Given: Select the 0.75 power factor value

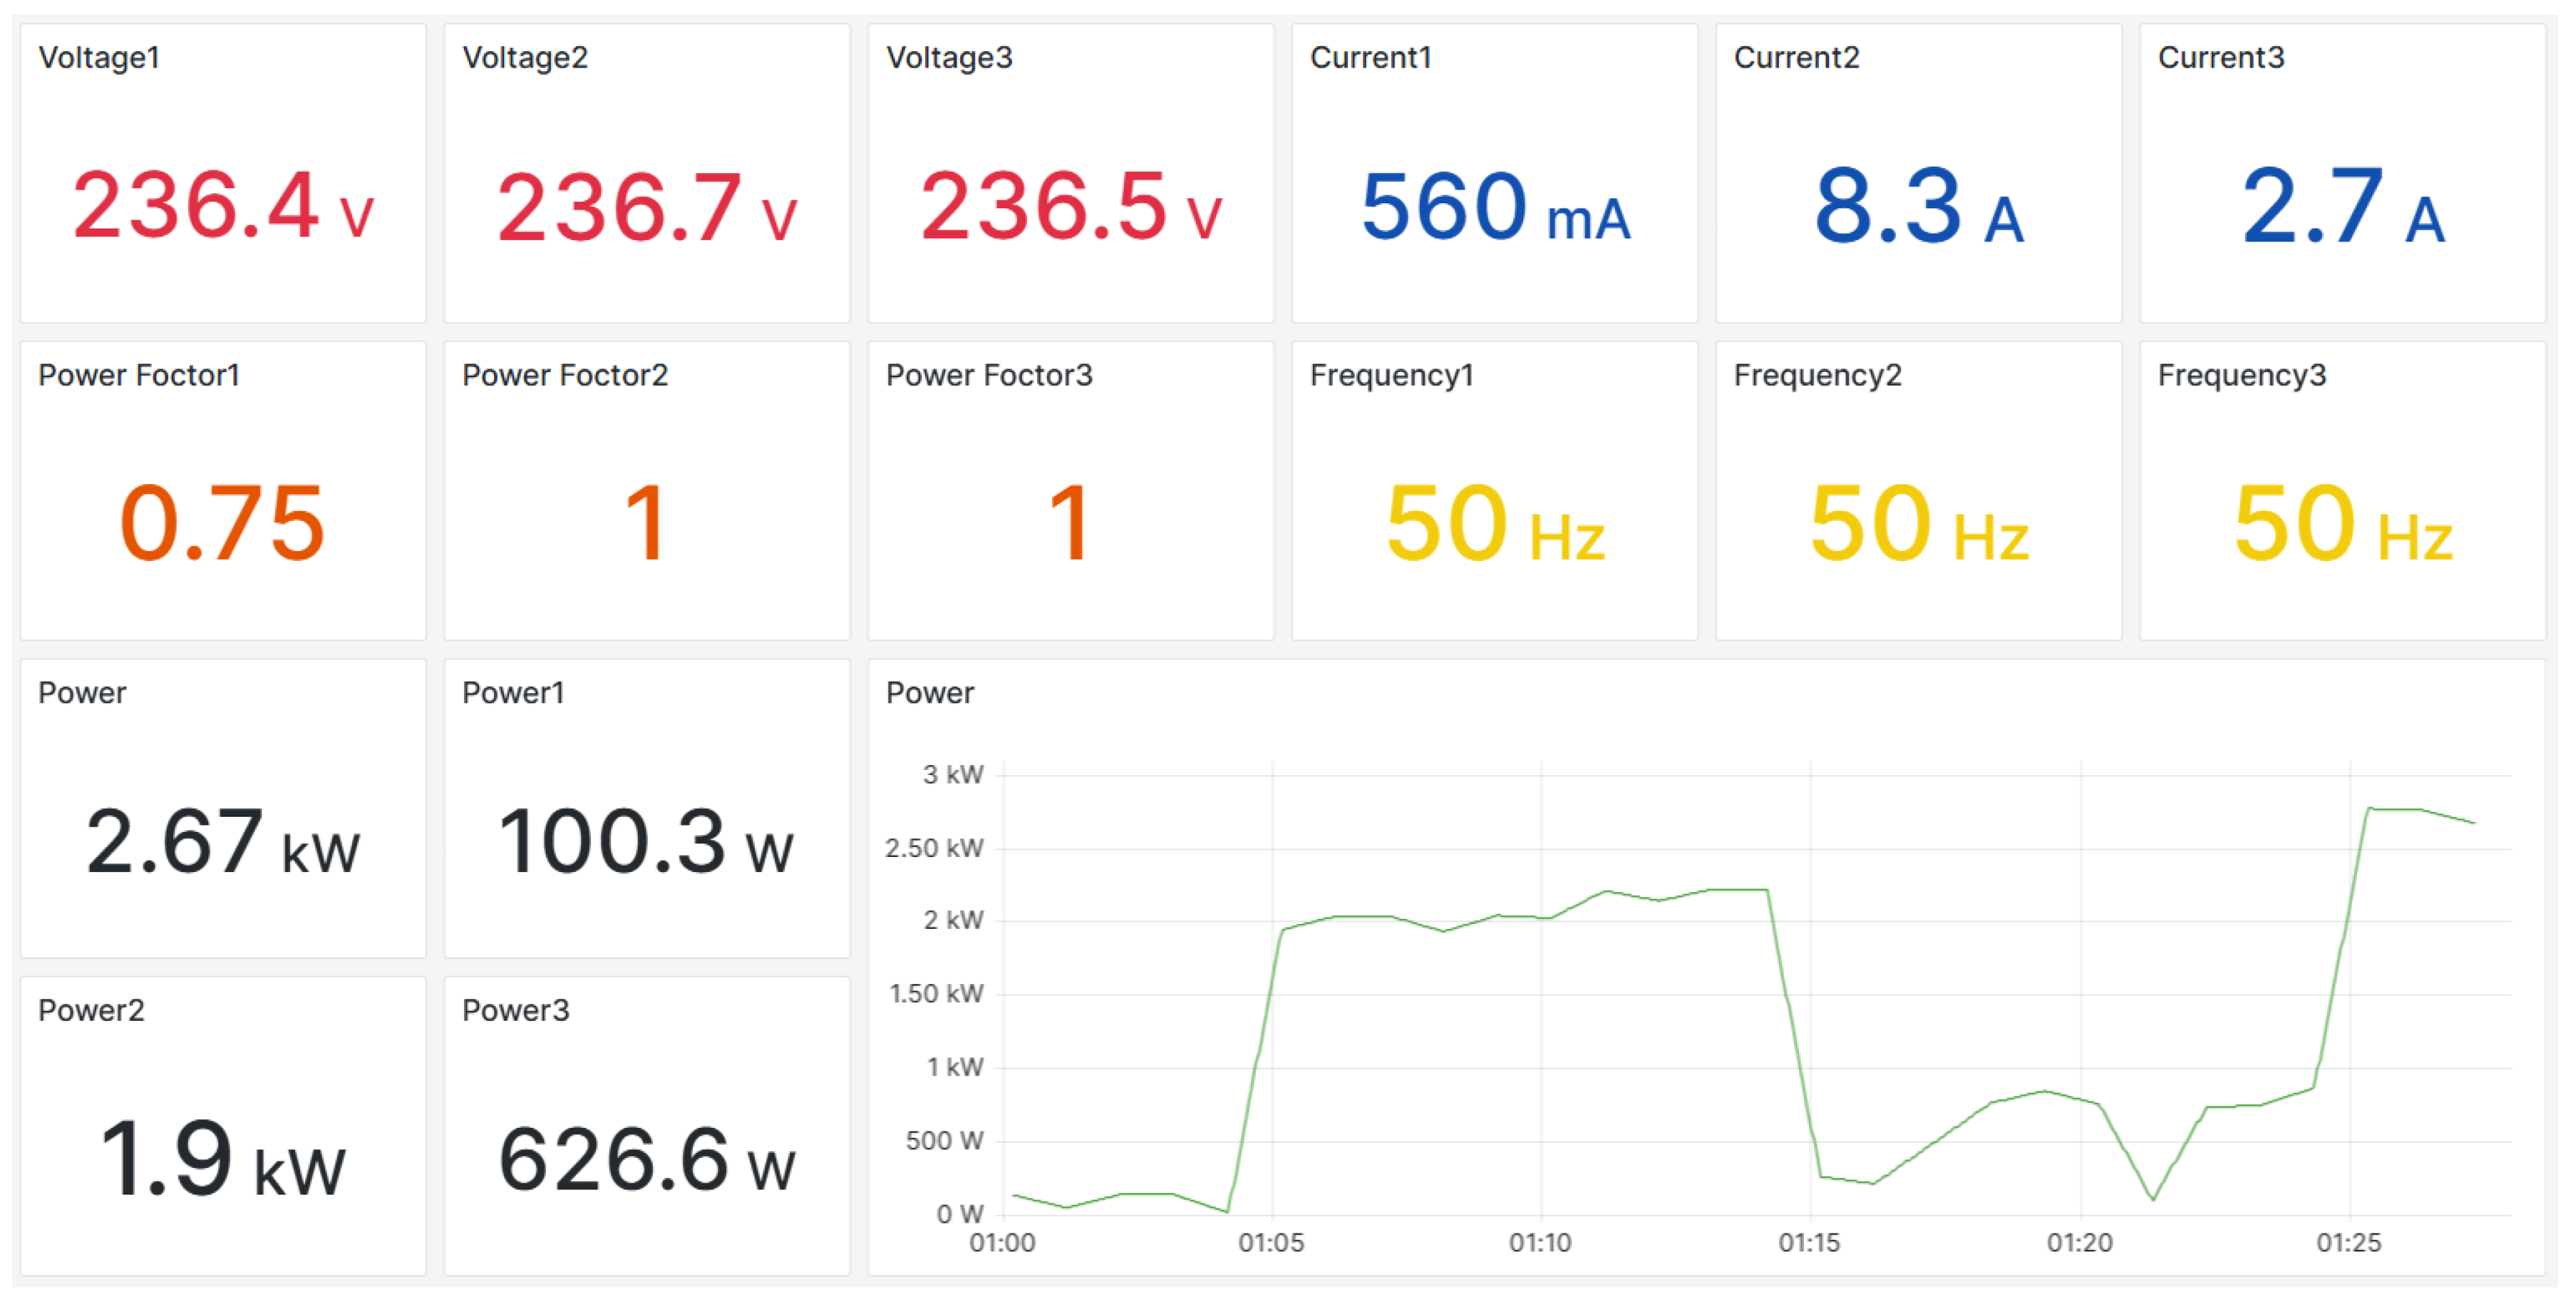Looking at the screenshot, I should (223, 522).
